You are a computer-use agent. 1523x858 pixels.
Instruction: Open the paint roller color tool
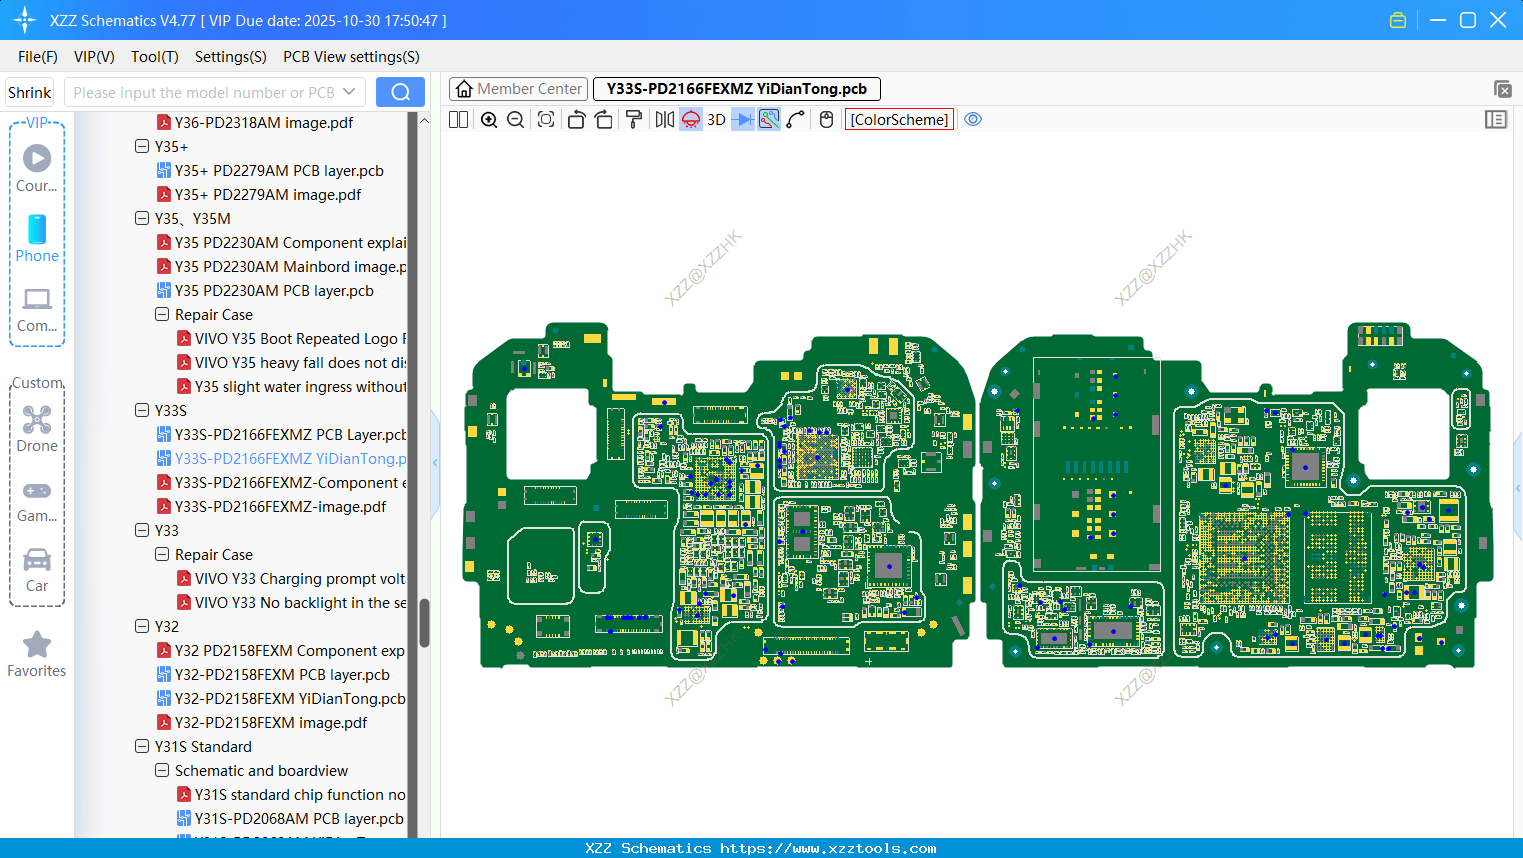(634, 119)
